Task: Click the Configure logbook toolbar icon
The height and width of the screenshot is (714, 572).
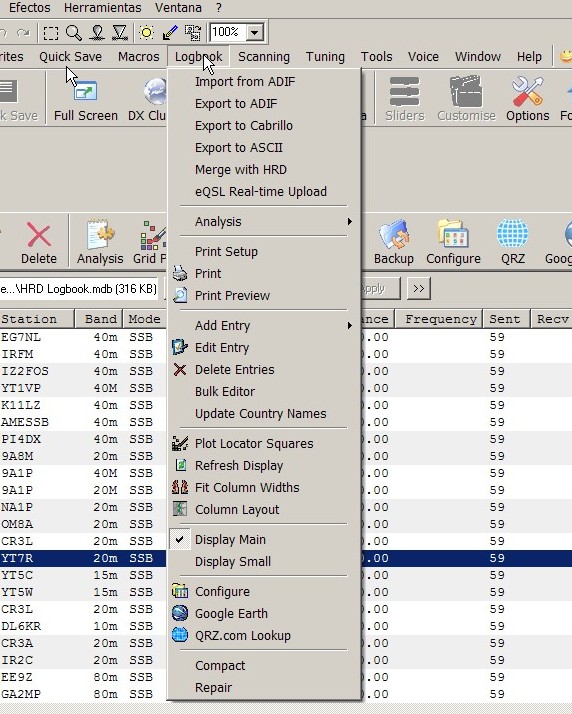Action: point(453,234)
